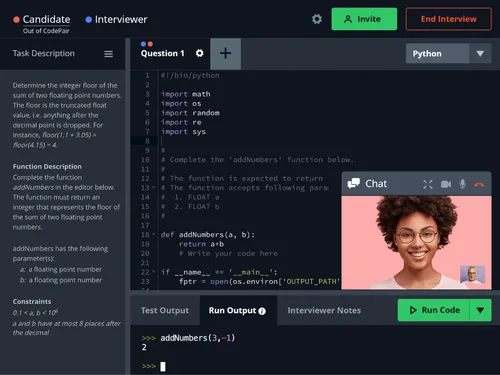This screenshot has width=500, height=375.
Task: Click the 'Function Description' heading
Action: 47,166
